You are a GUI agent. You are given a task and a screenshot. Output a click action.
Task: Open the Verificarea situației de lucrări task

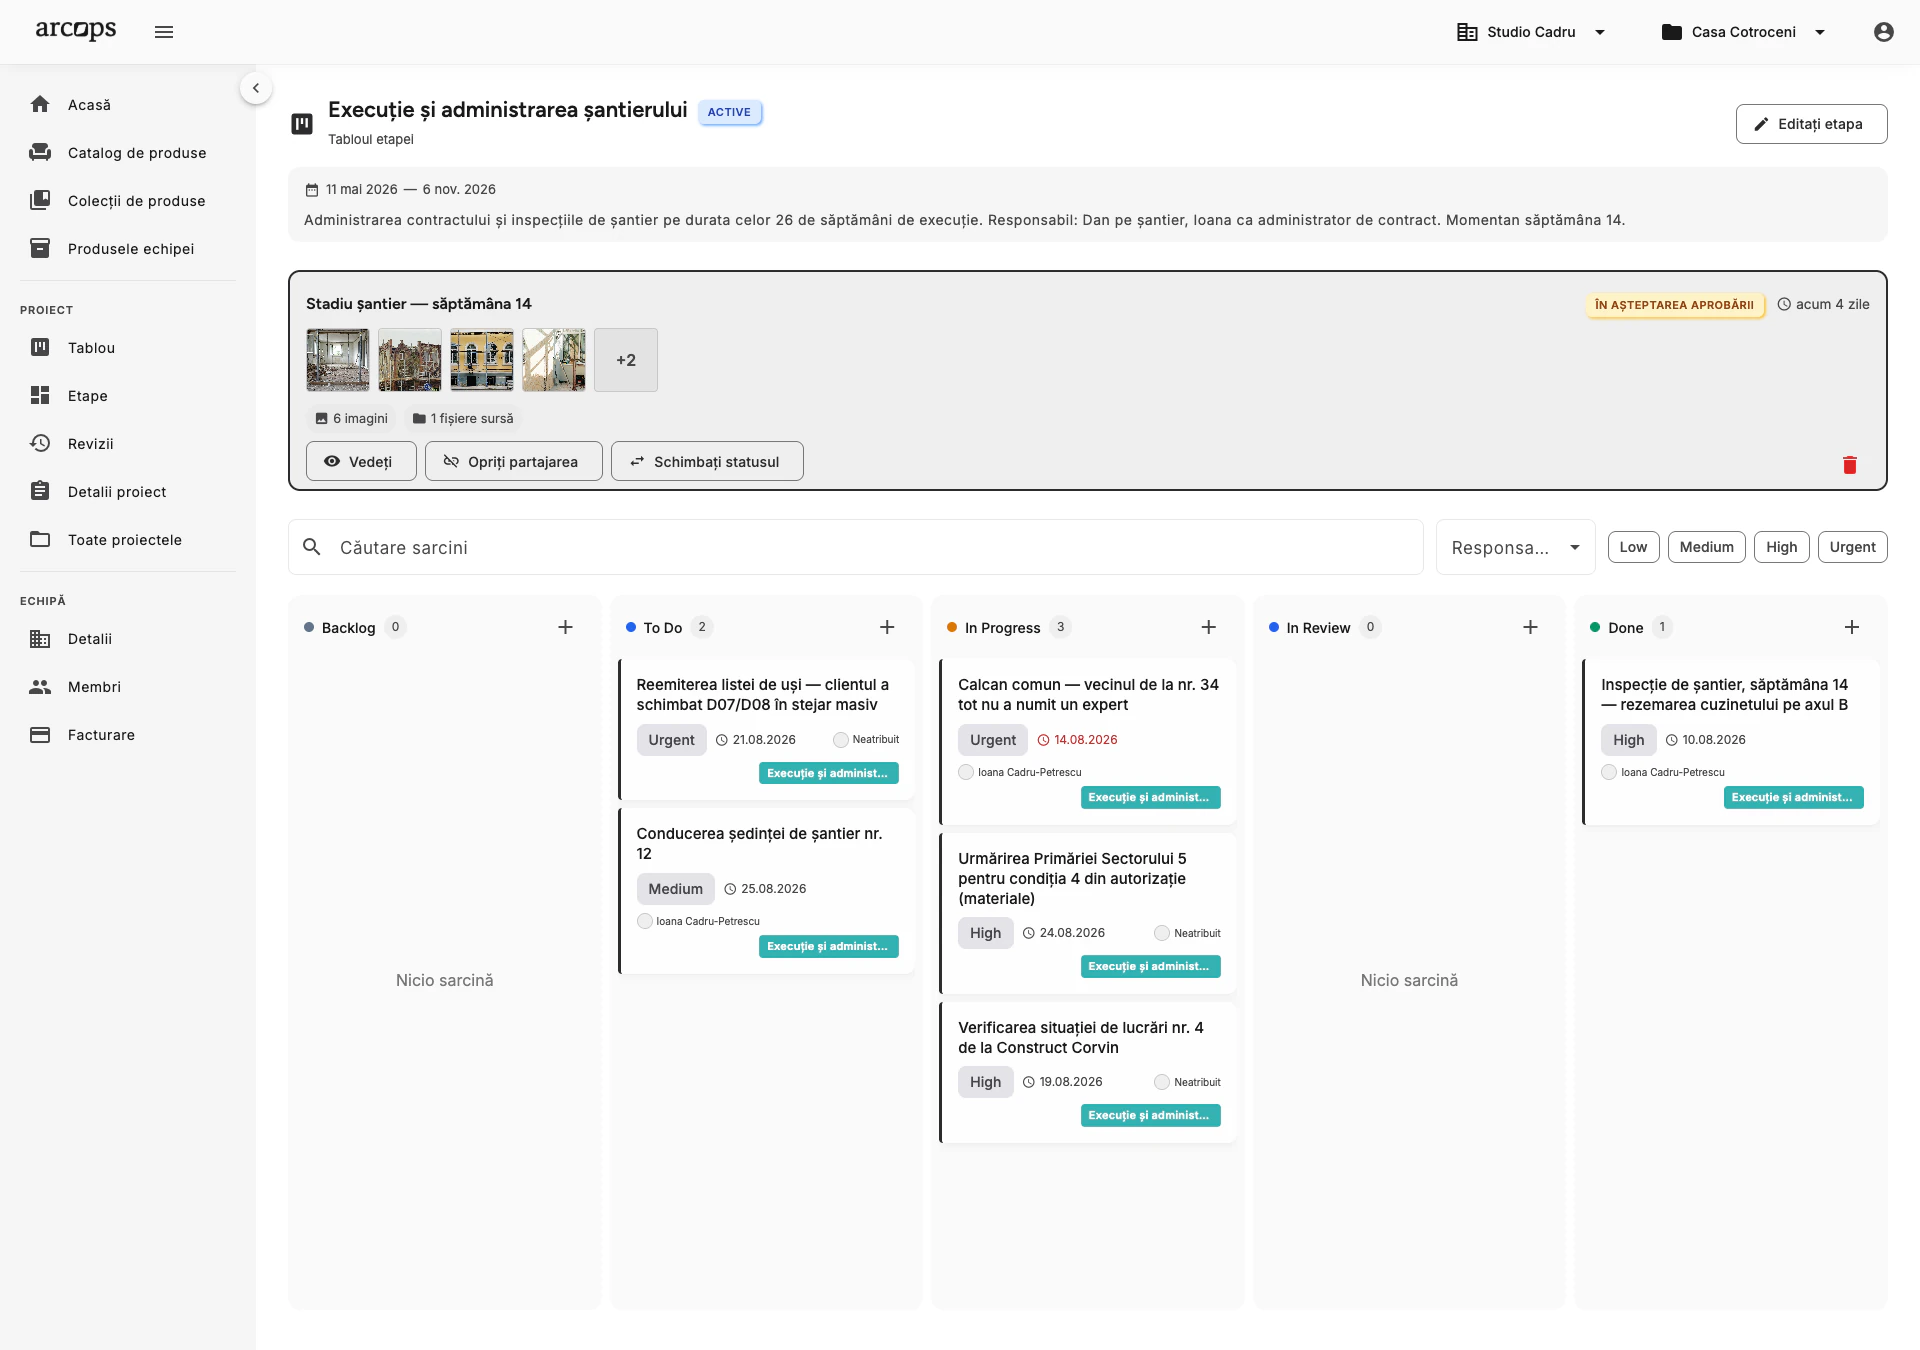point(1088,1072)
